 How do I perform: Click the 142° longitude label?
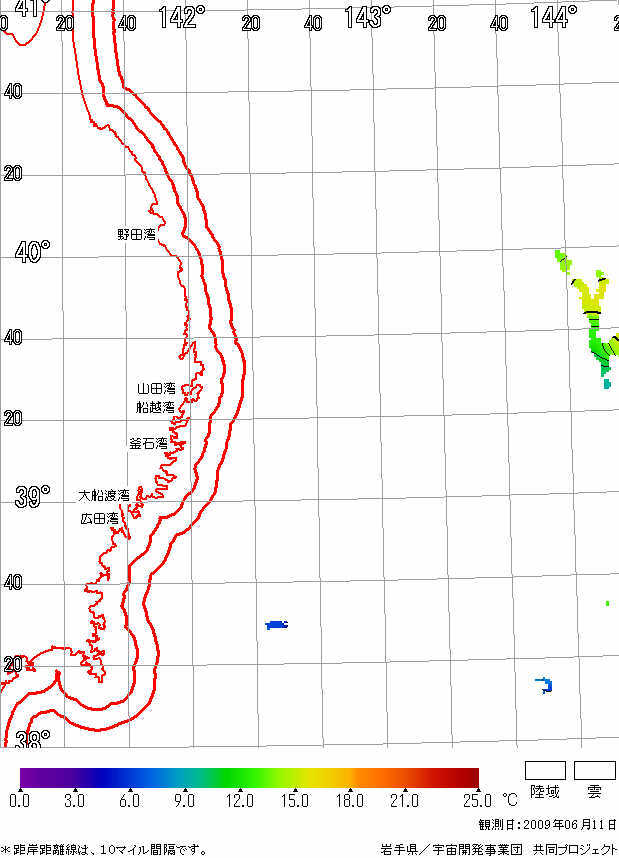[182, 17]
